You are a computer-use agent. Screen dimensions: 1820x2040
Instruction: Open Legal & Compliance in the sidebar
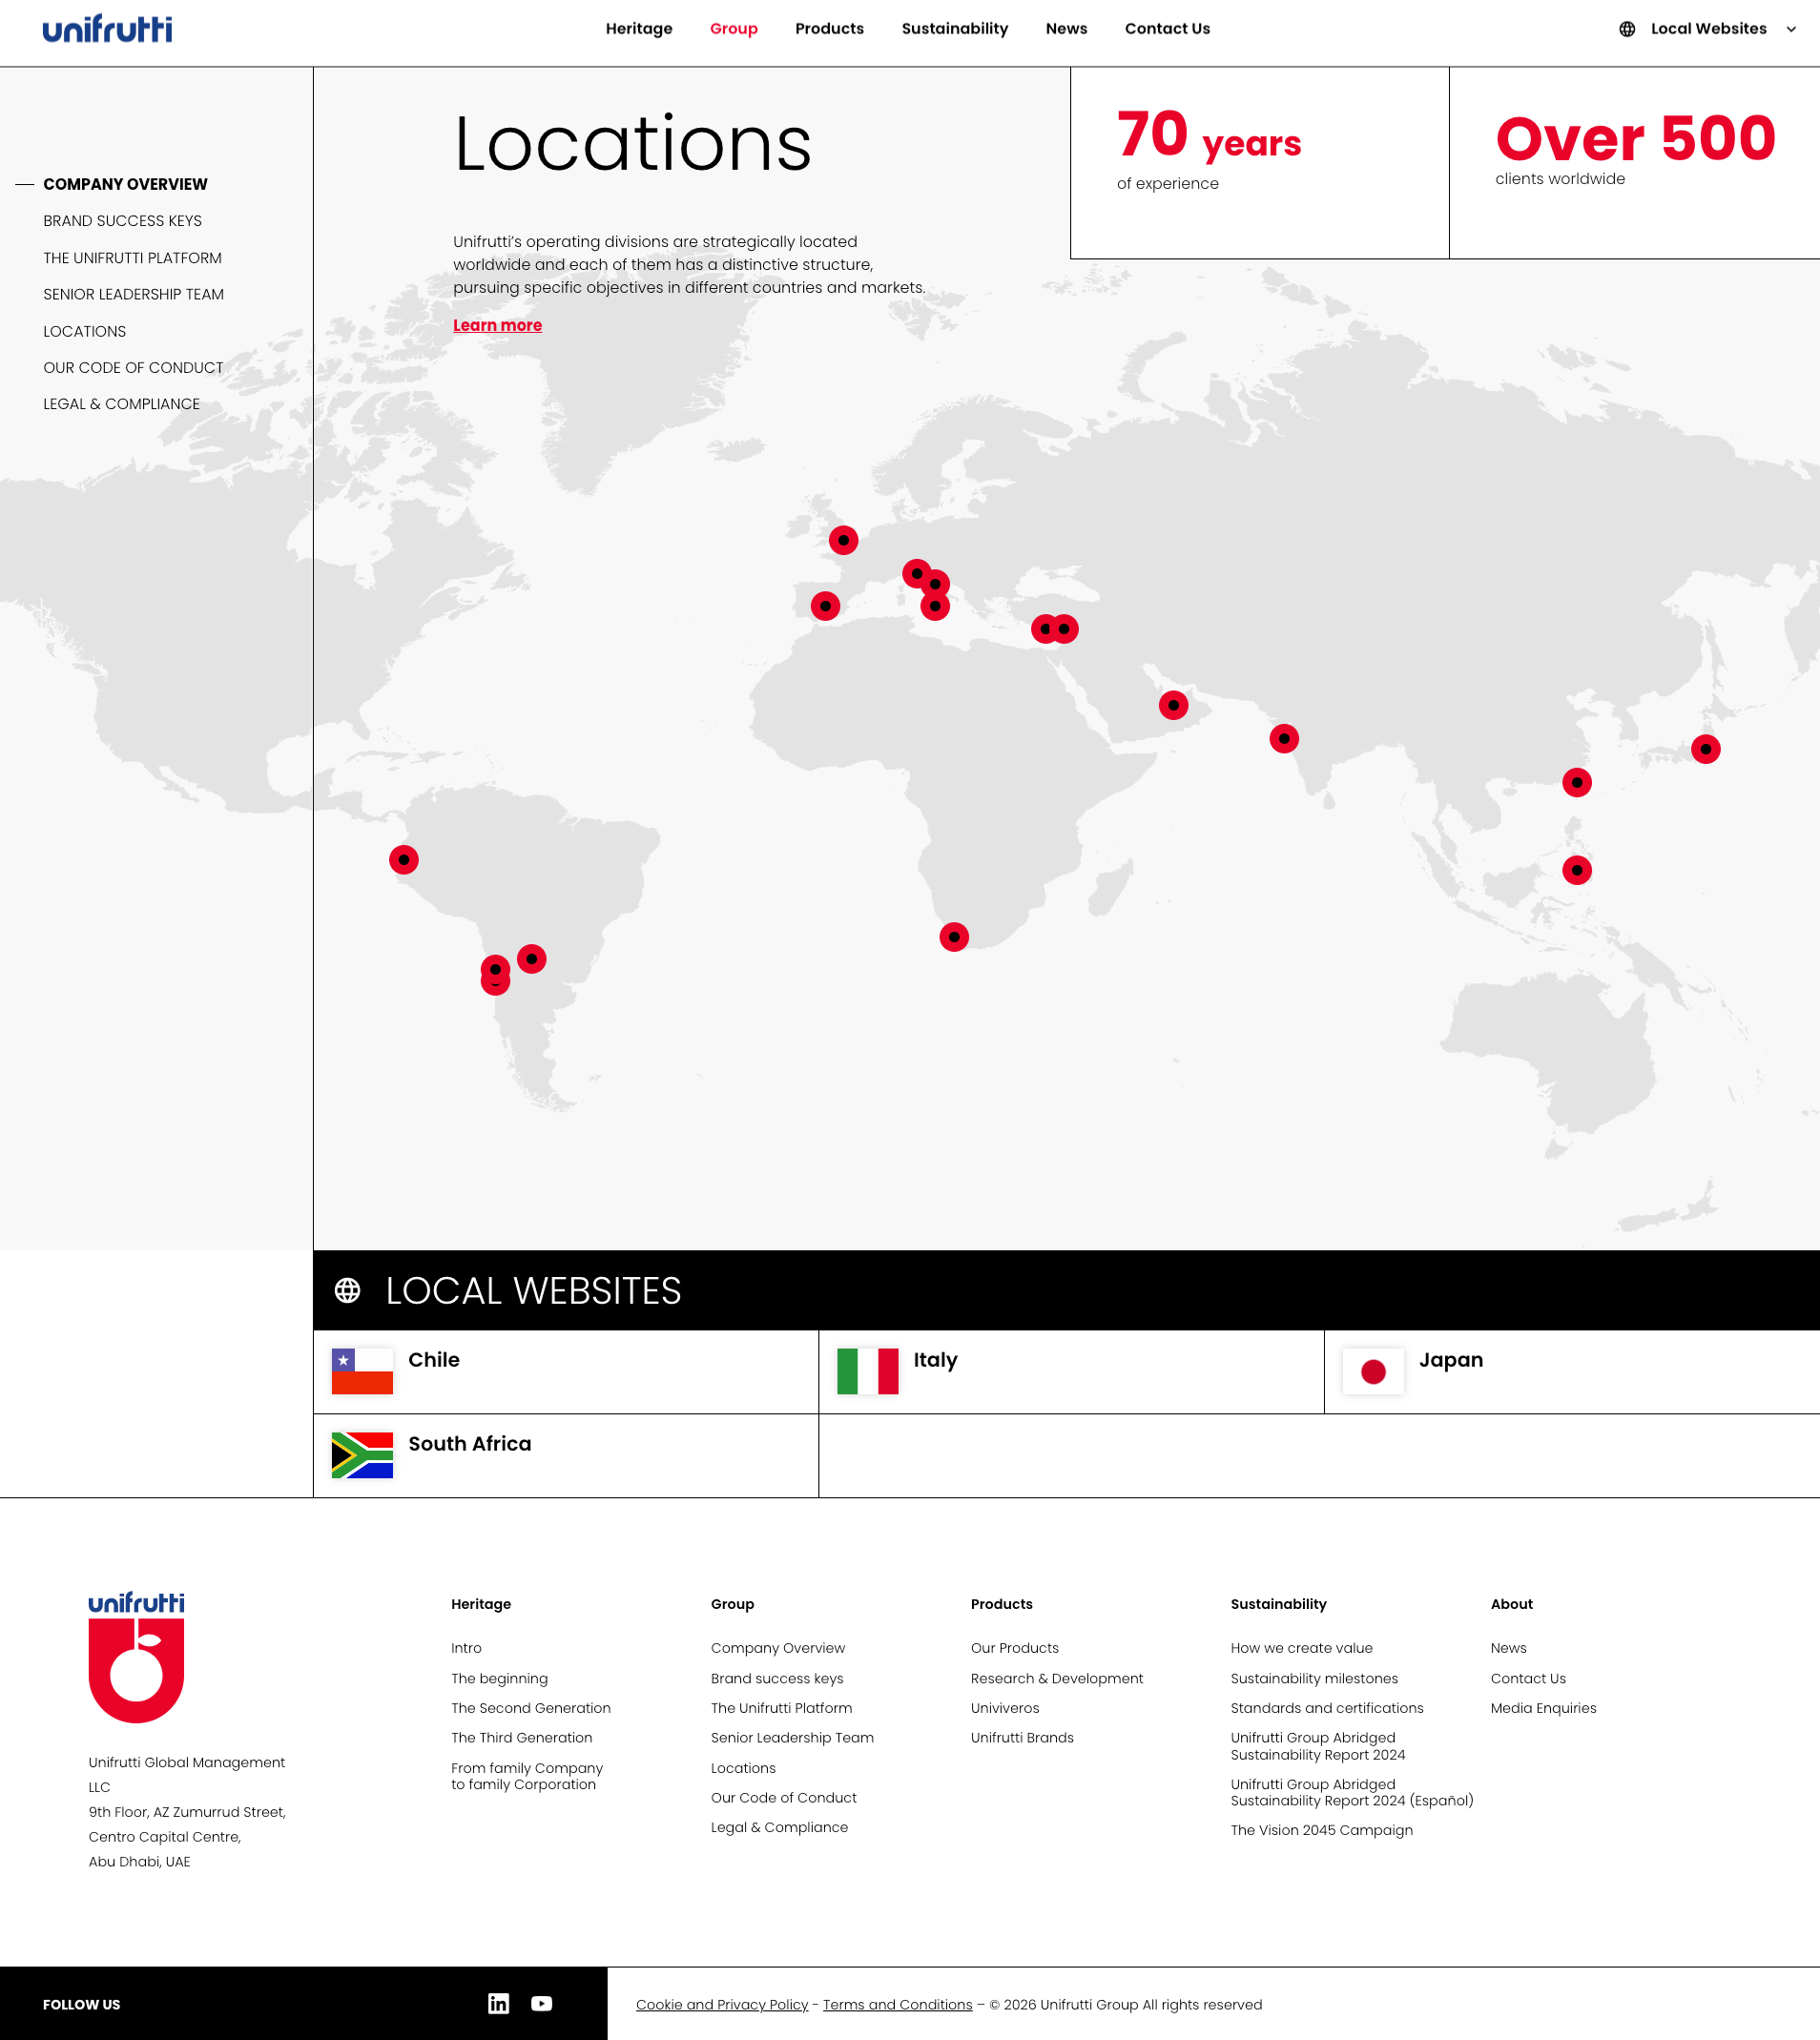click(x=121, y=404)
